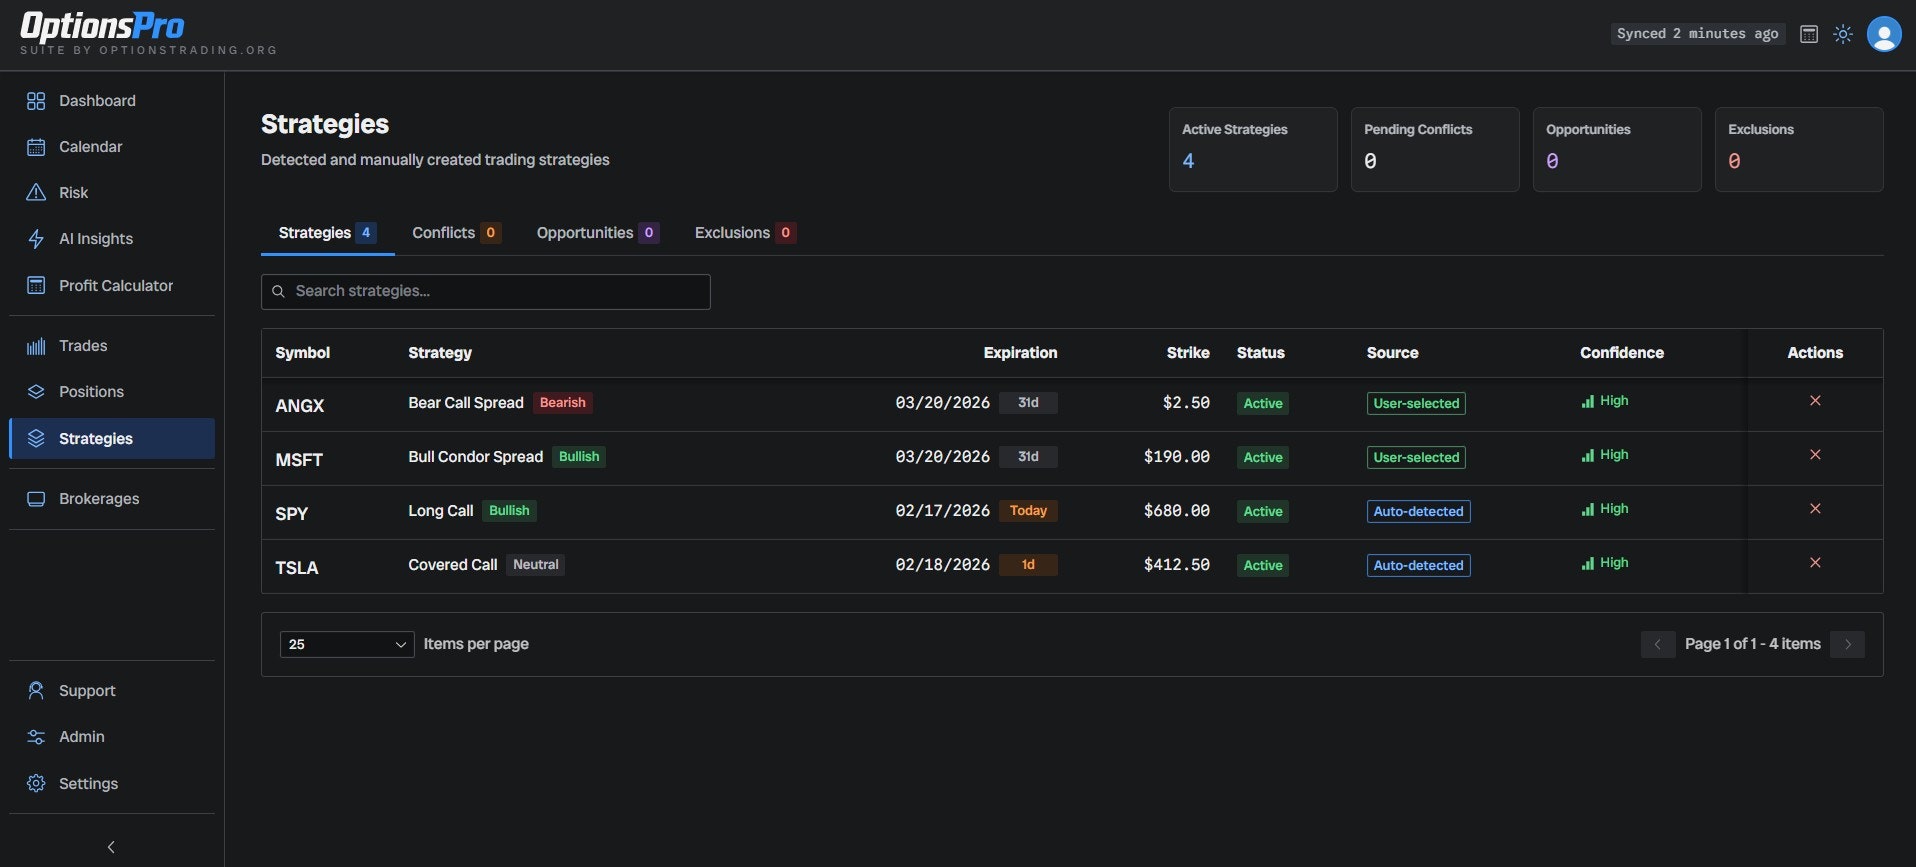Click the User-selected badge on ANGX row
Screen dimensions: 1916x867
pos(1416,404)
